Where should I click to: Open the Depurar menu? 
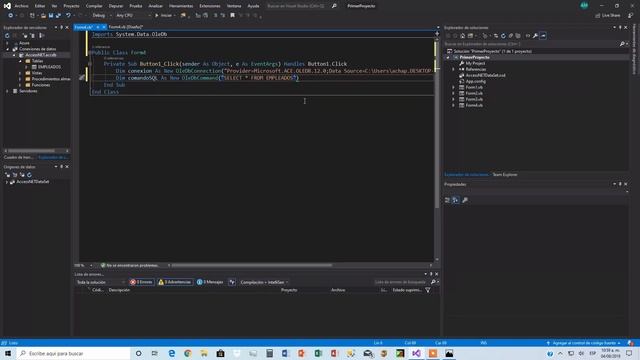click(116, 6)
